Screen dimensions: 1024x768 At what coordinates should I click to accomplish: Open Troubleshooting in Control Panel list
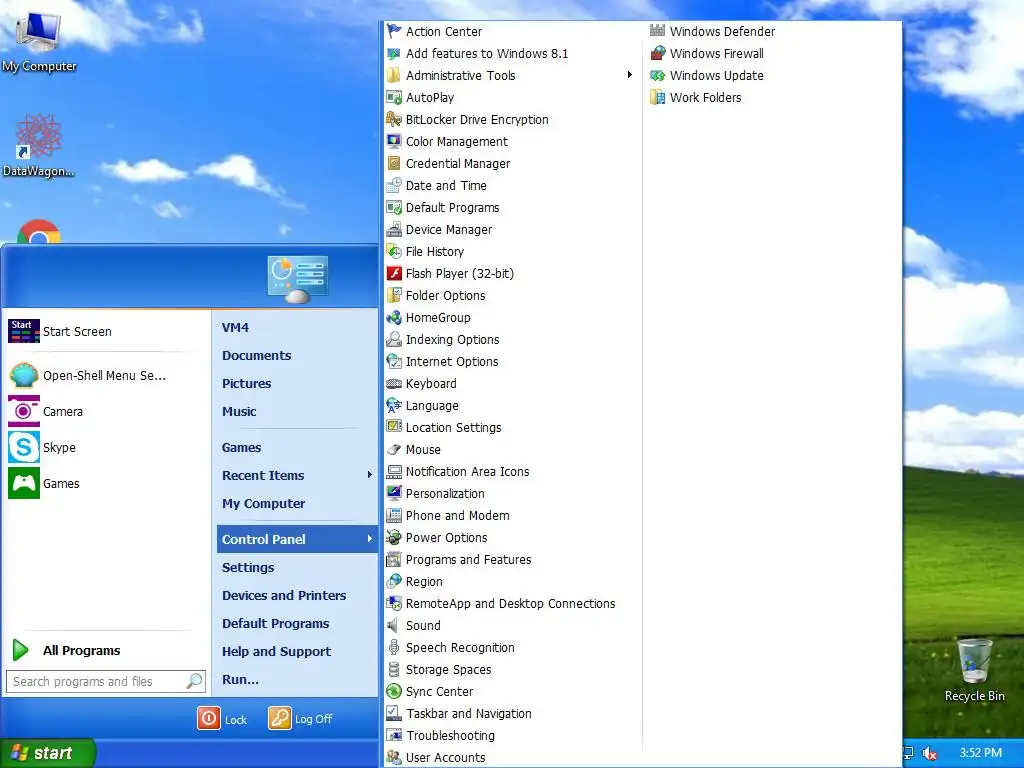[451, 736]
